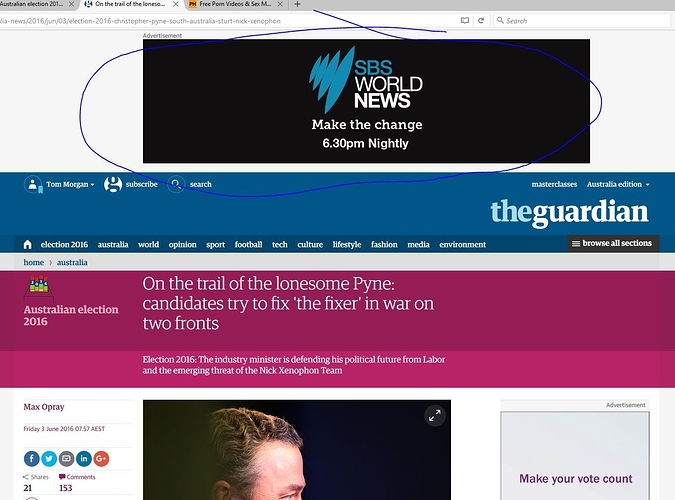The width and height of the screenshot is (675, 500).
Task: Open the 'Make your vote count' ad
Action: [575, 456]
